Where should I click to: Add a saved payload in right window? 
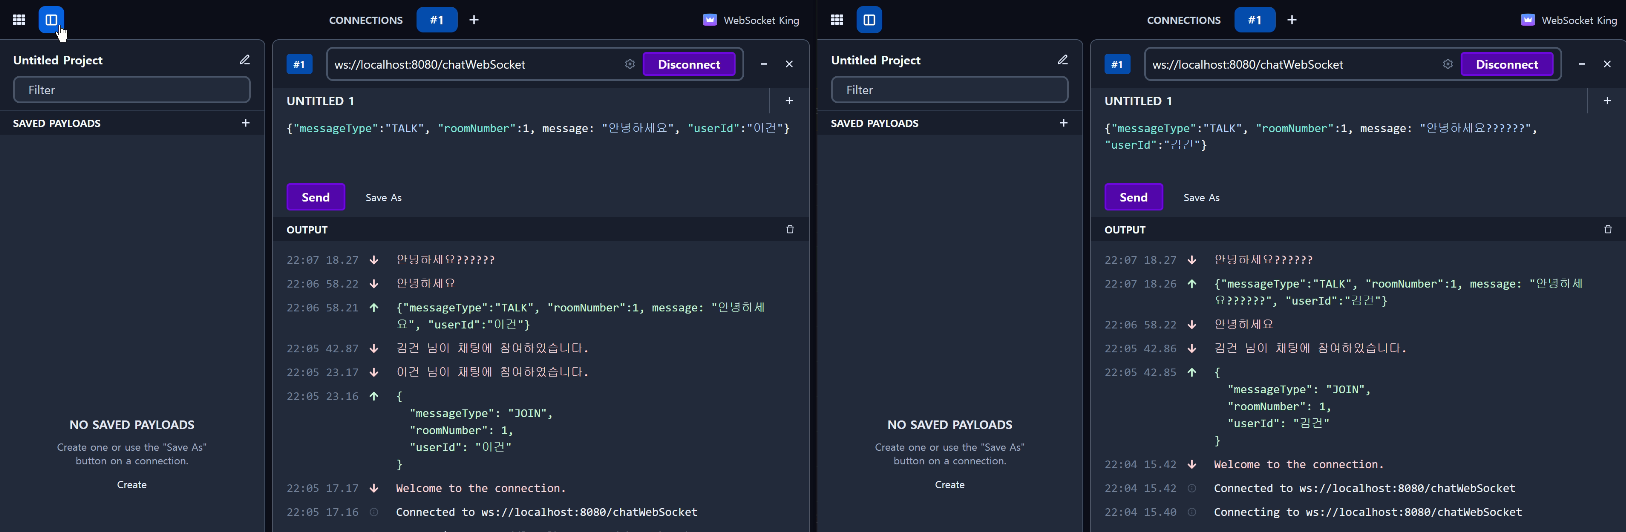pyautogui.click(x=1064, y=123)
